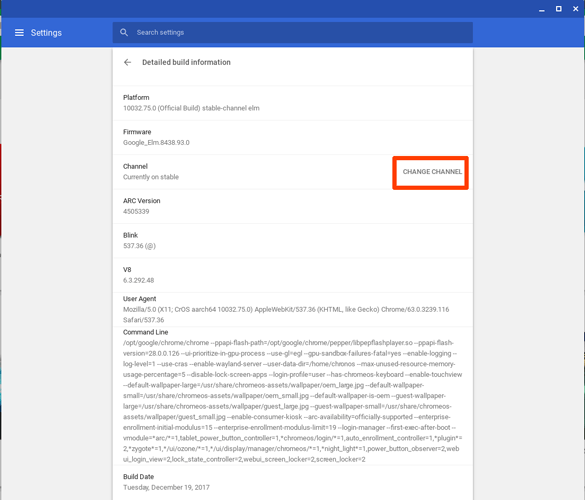Screen dimensions: 585x500
Task: Click the ARC Version label
Action: click(142, 201)
